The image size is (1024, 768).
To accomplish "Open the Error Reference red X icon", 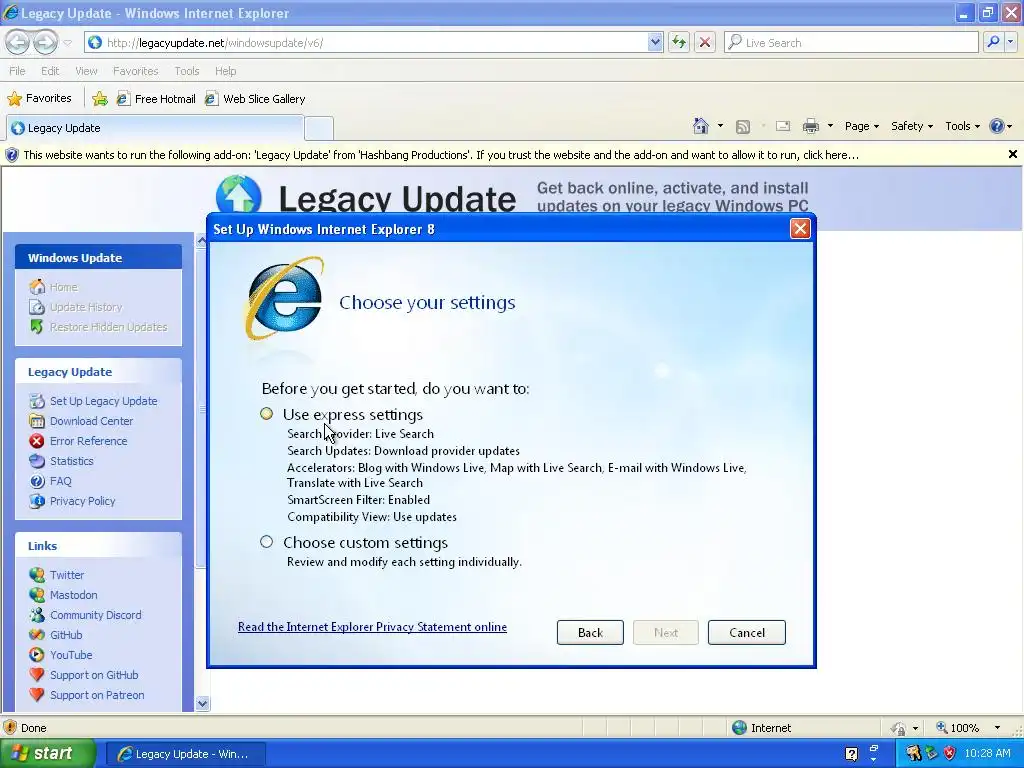I will click(x=37, y=441).
